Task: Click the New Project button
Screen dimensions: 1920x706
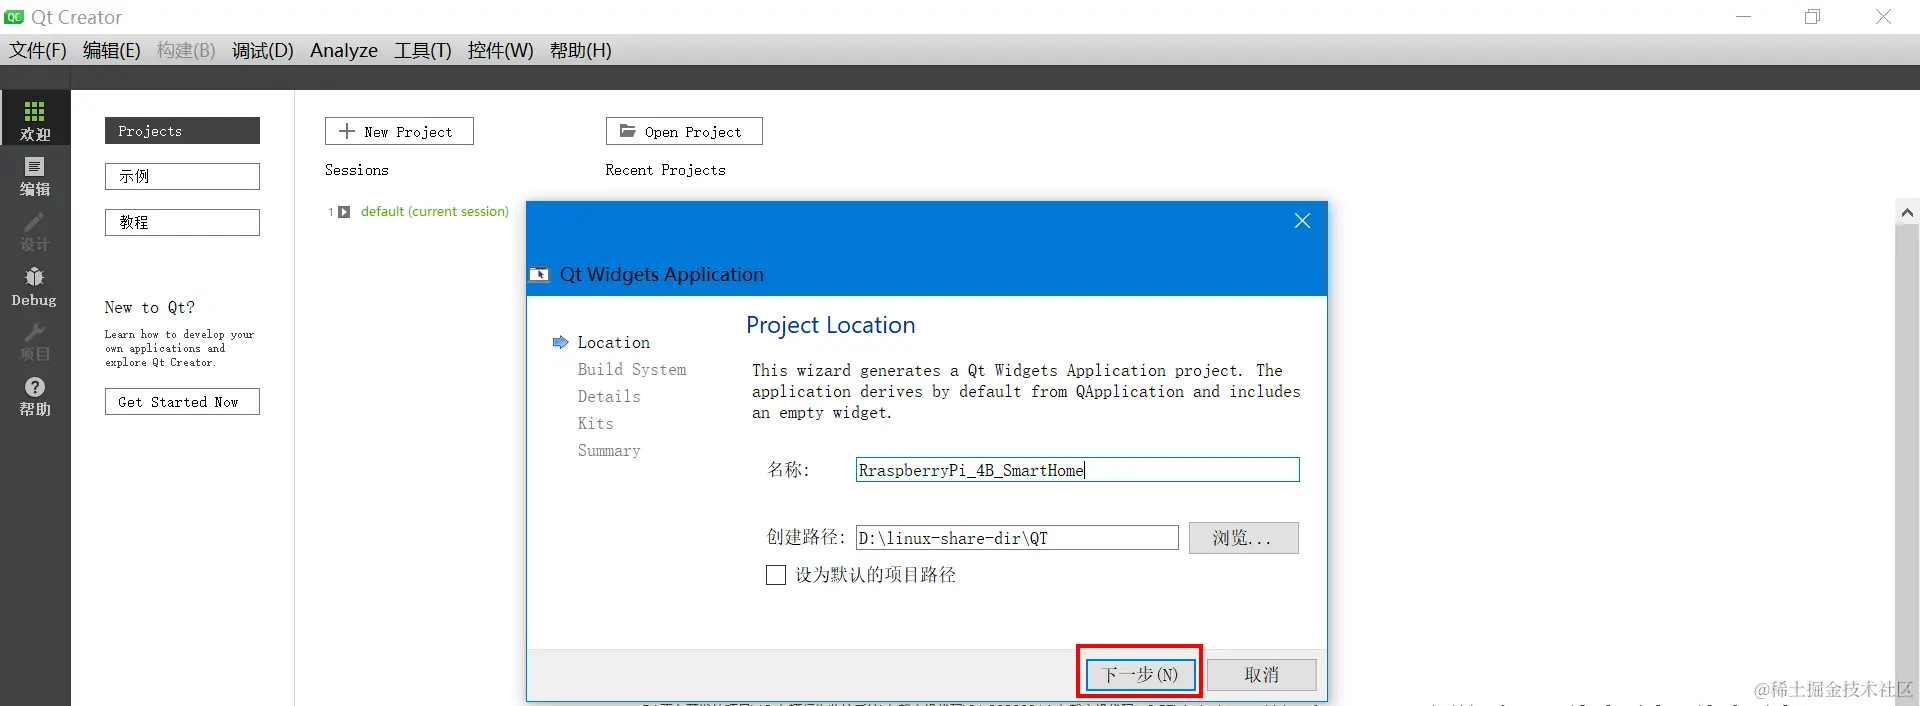Action: [x=399, y=131]
